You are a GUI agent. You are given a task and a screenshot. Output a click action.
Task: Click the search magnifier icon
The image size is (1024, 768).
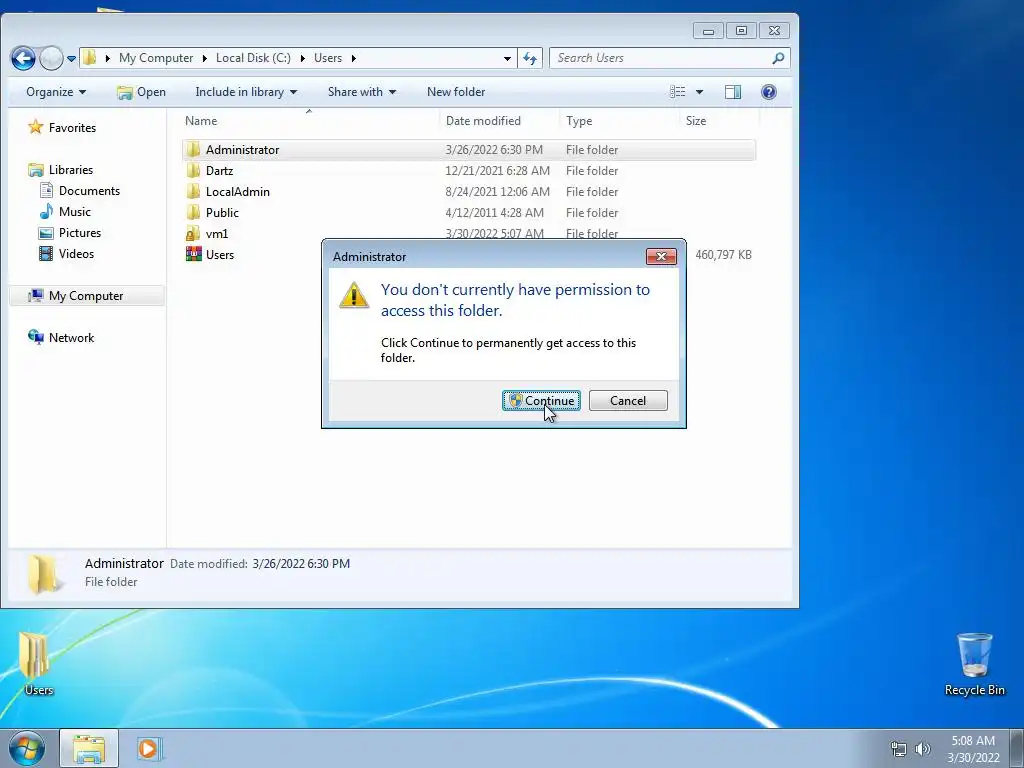[x=778, y=58]
